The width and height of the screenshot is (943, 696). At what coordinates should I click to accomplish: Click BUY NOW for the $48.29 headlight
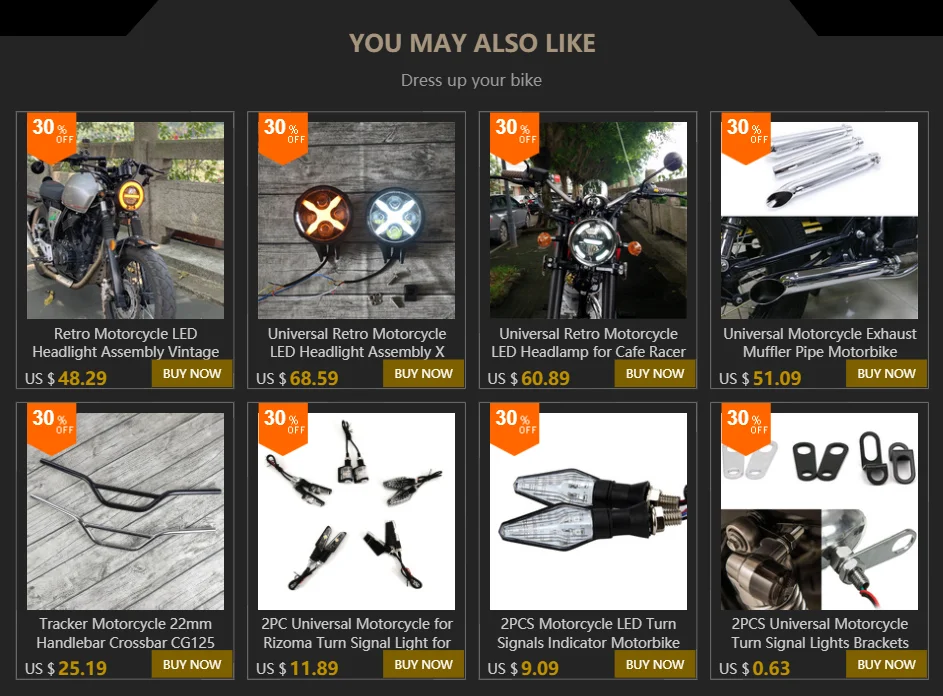pyautogui.click(x=192, y=374)
